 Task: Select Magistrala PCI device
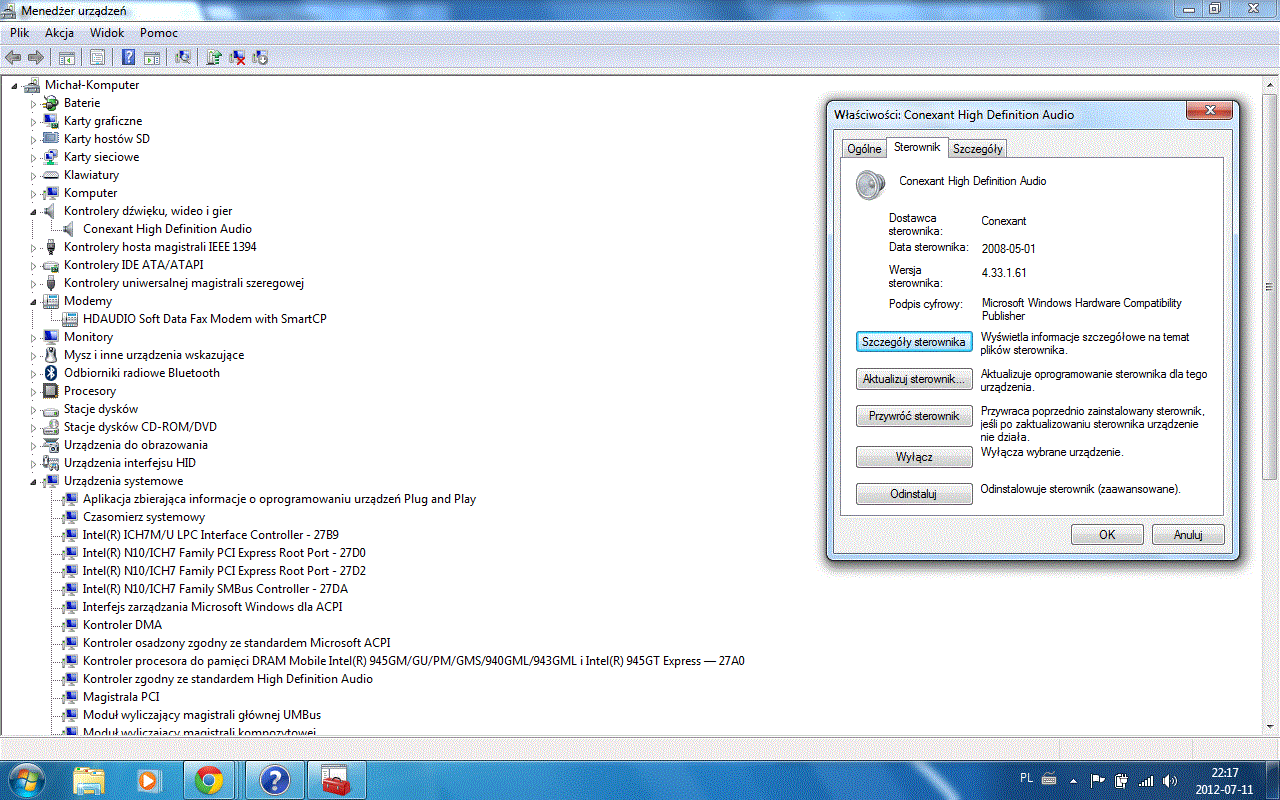(x=121, y=697)
